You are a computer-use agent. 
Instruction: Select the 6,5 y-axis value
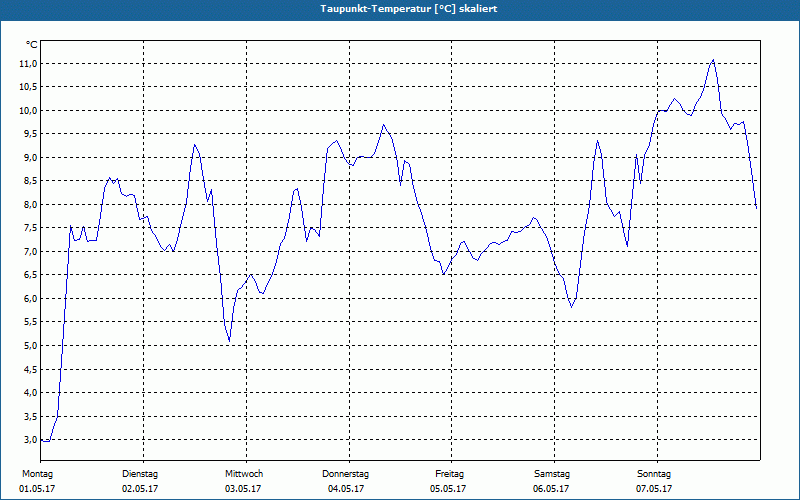30,275
